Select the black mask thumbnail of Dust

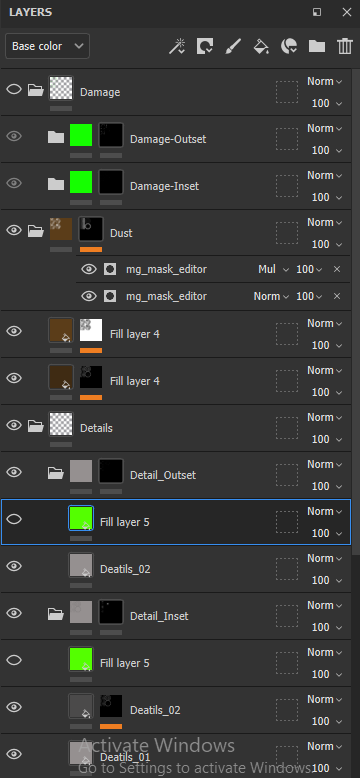(x=91, y=229)
